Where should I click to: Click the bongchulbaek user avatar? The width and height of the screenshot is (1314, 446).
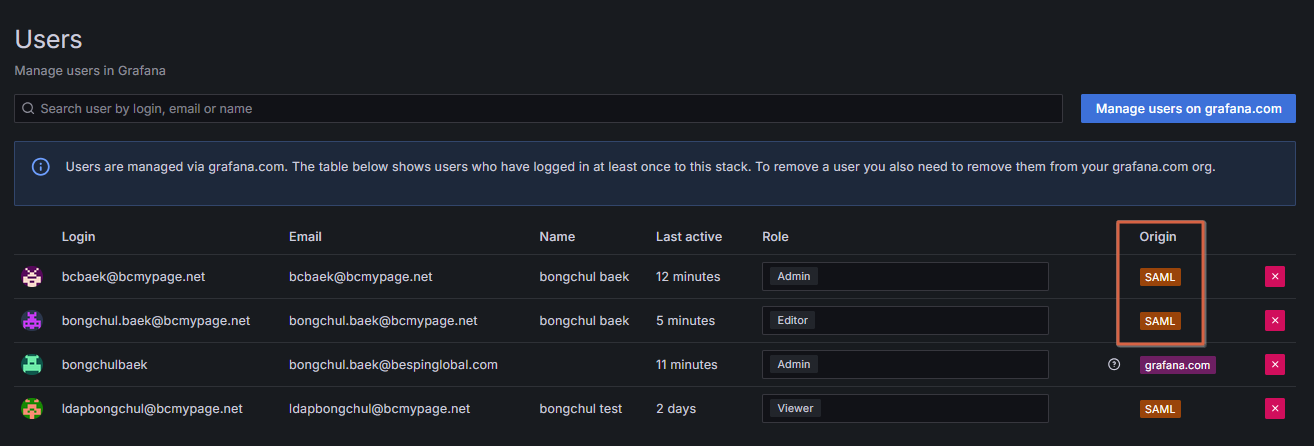tap(32, 365)
